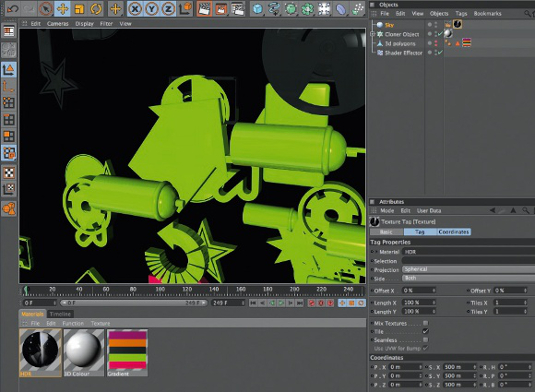The width and height of the screenshot is (535, 392).
Task: Click the purple deformer icon
Action: [341, 9]
